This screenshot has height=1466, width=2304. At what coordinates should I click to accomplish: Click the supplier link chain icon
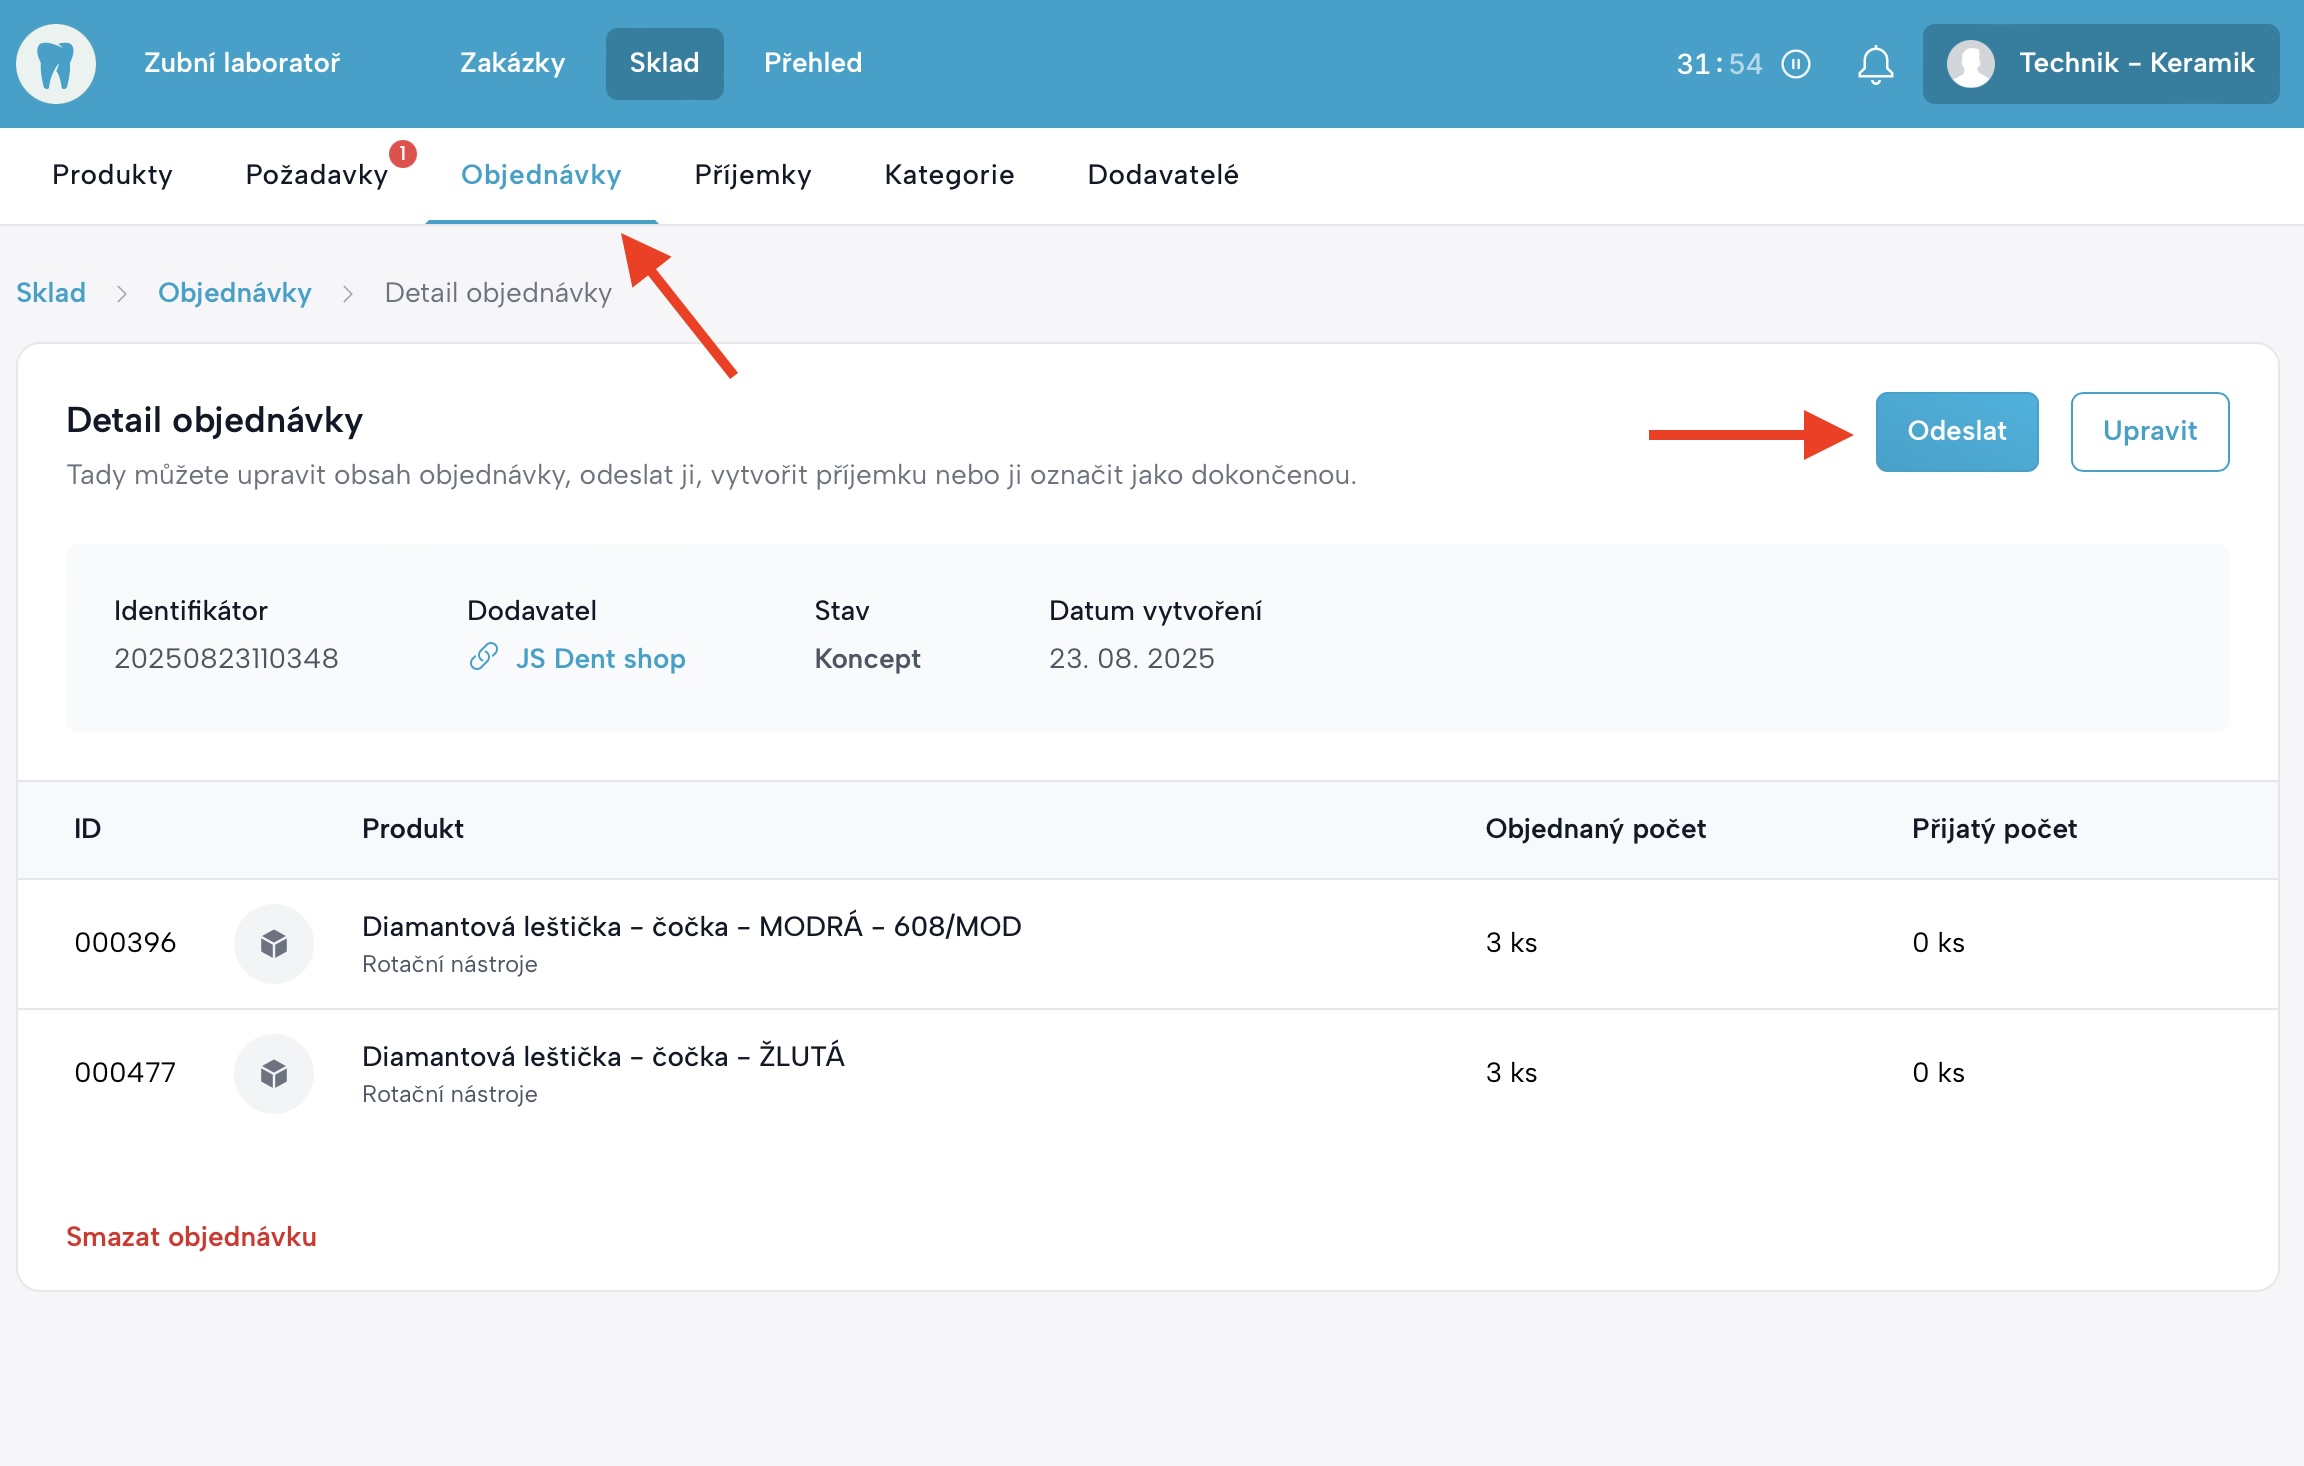point(484,657)
